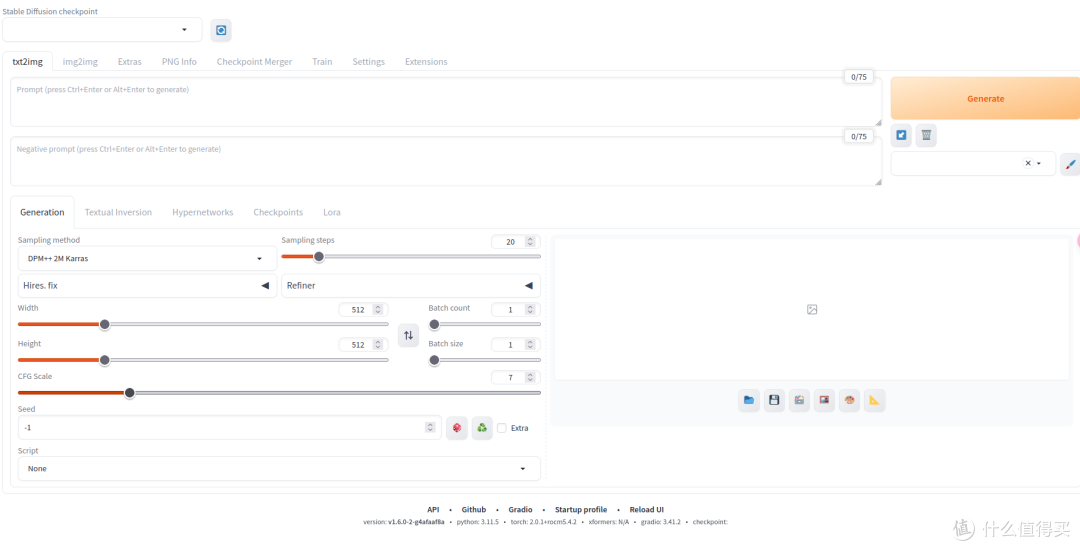The width and height of the screenshot is (1080, 551).
Task: Enable the Extra seed checkbox
Action: tap(502, 428)
